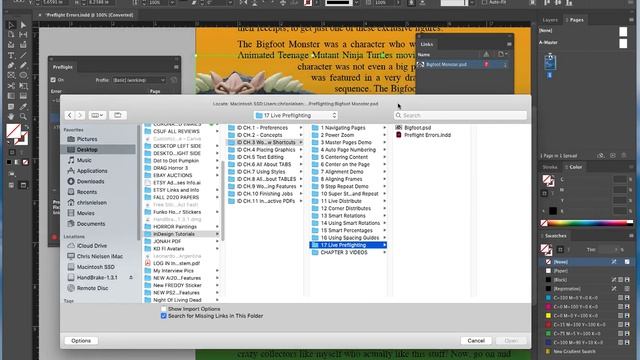Image resolution: width=640 pixels, height=360 pixels.
Task: Open Desktop in Favorites sidebar
Action: pos(98,150)
